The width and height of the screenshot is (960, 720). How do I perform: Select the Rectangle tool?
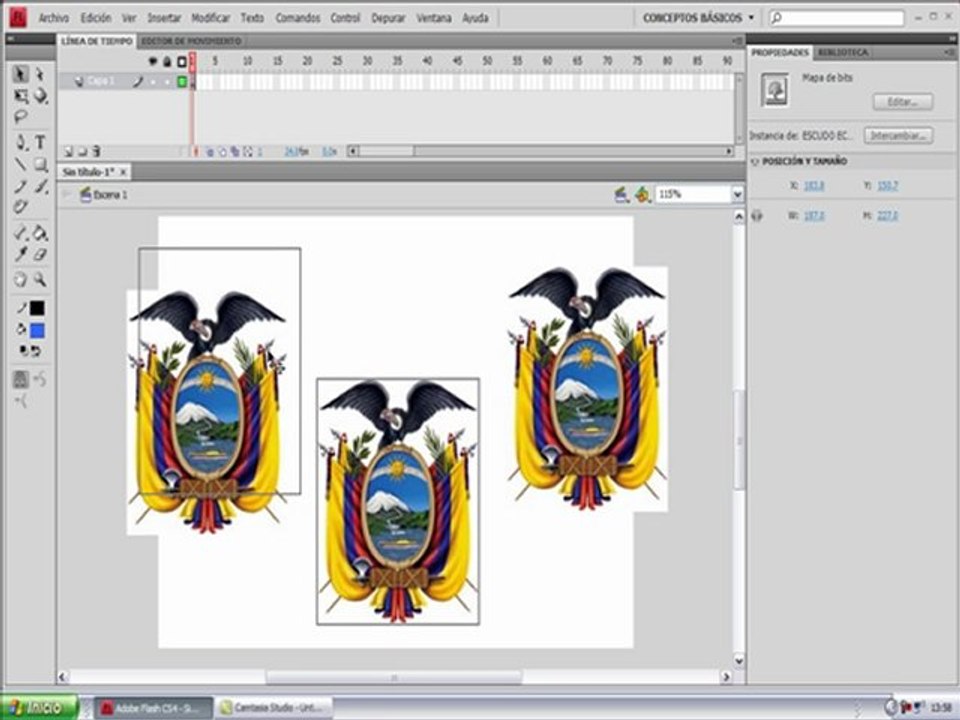click(x=40, y=164)
